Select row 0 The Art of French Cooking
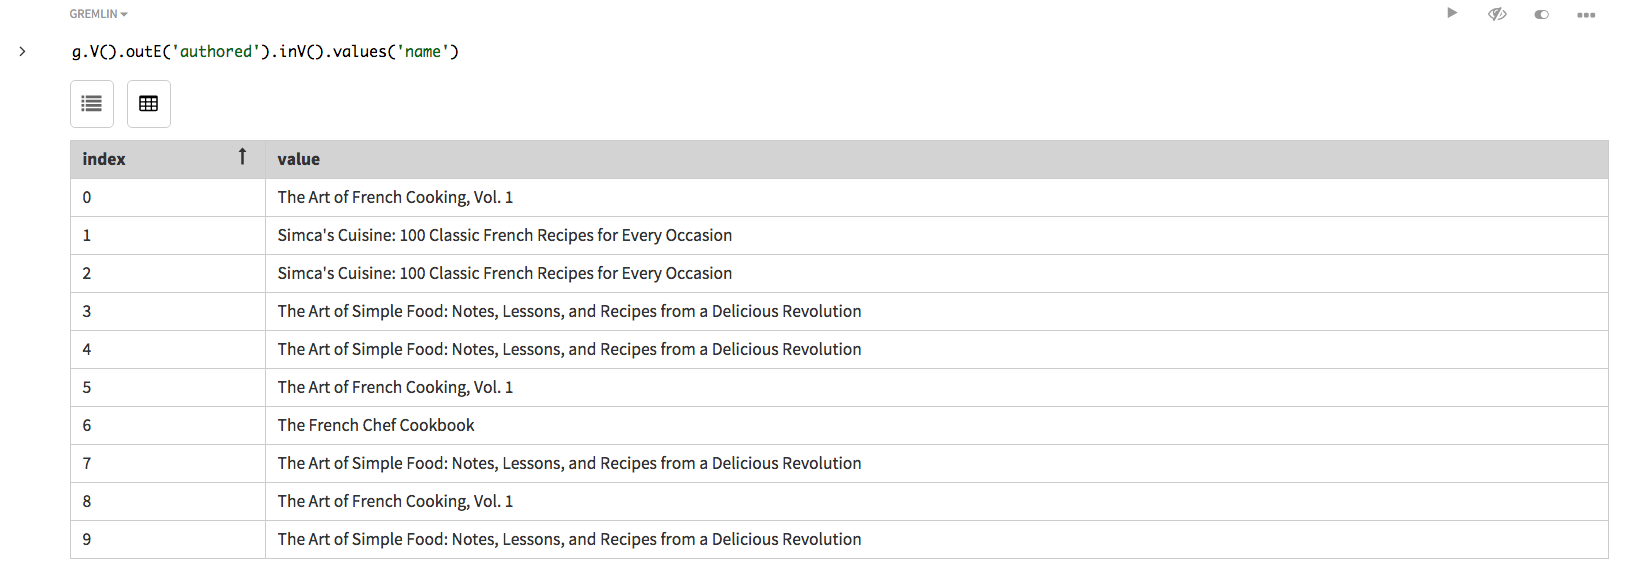Image resolution: width=1625 pixels, height=574 pixels. [395, 197]
